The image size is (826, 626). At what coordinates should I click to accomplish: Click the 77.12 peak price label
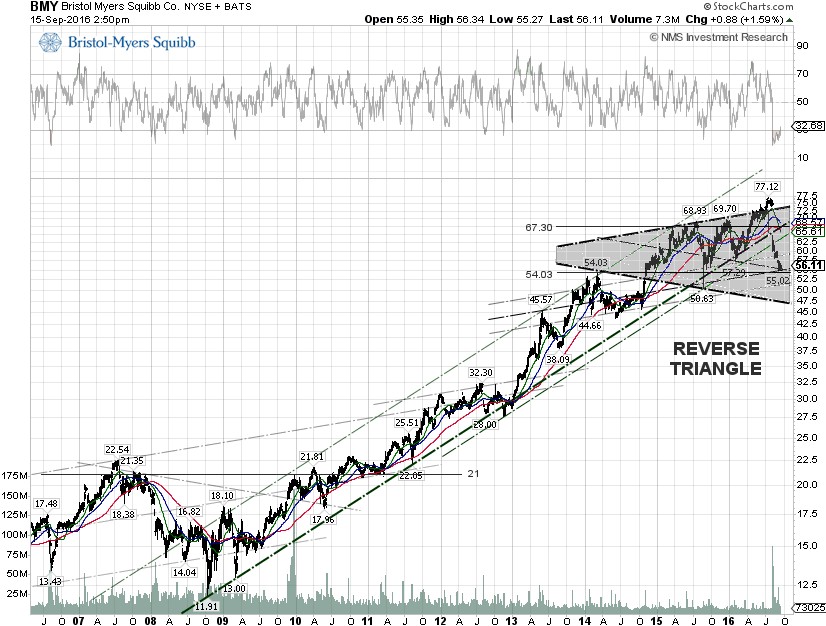click(766, 187)
